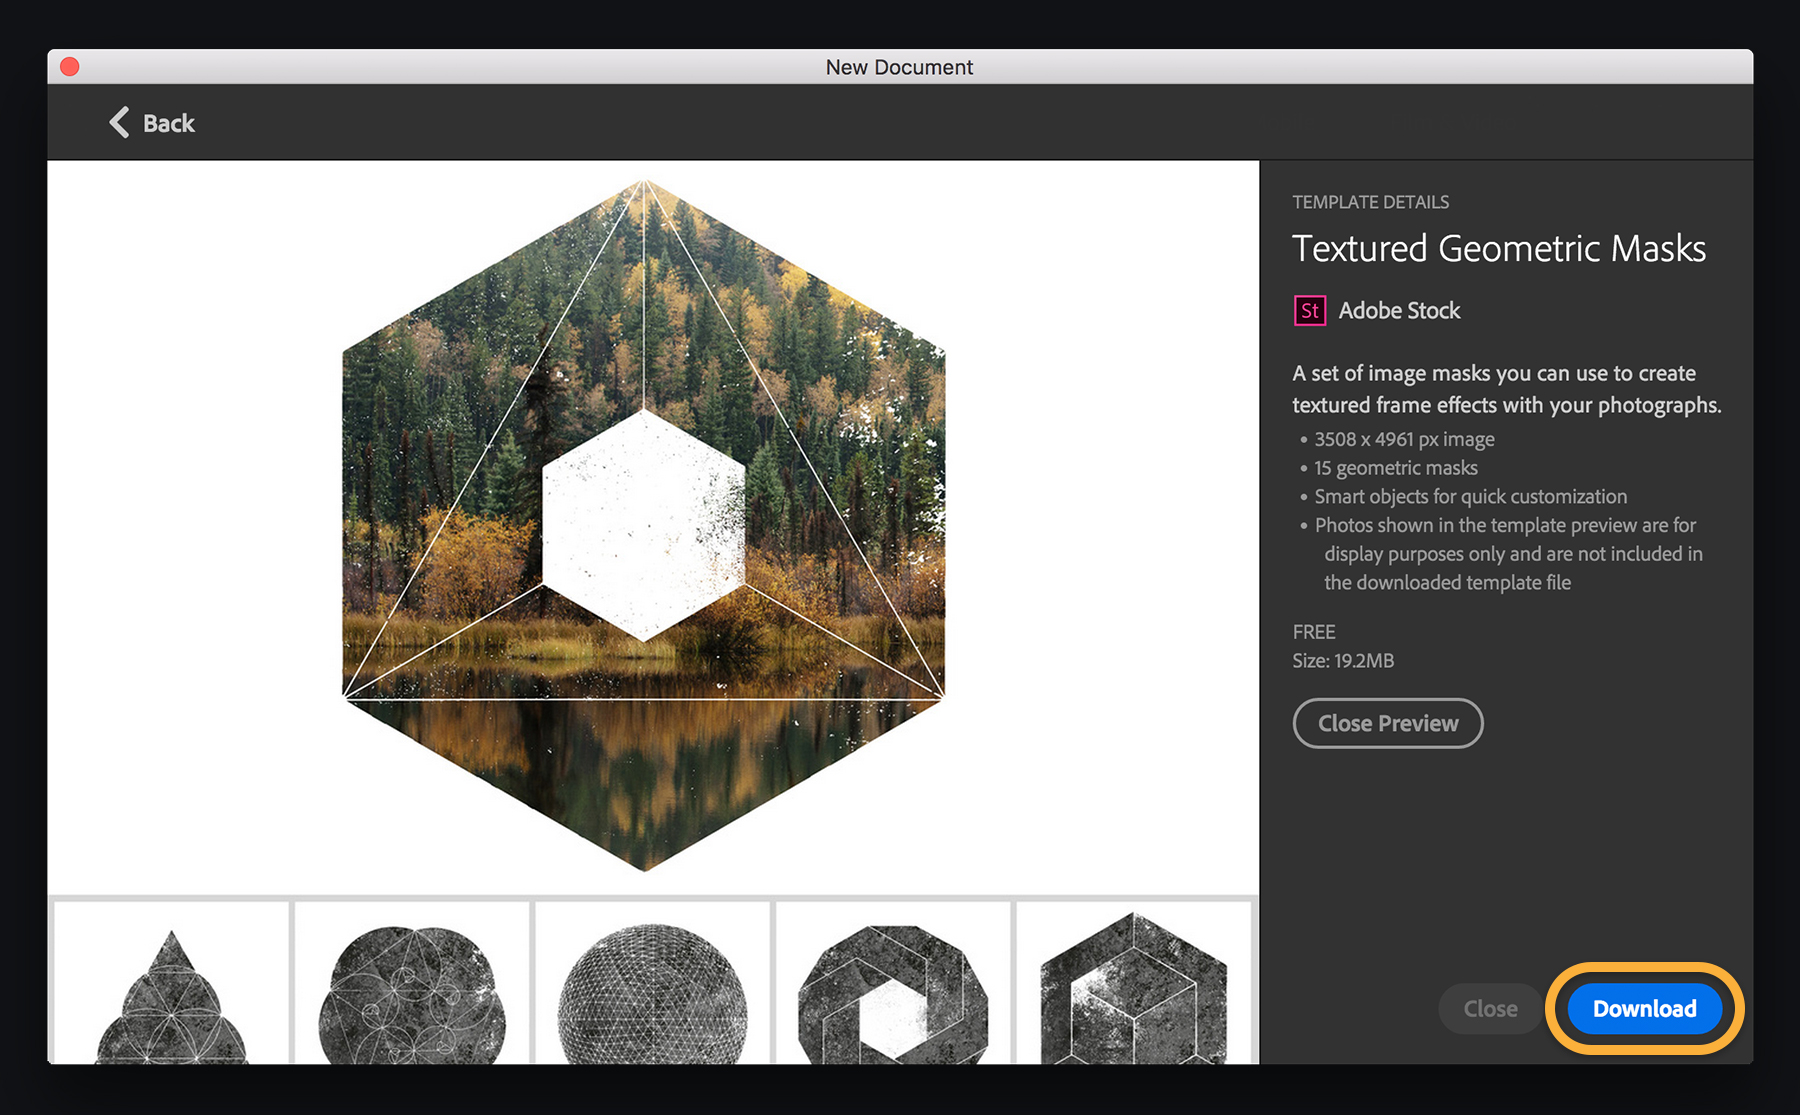Click the FREE price label
Image resolution: width=1800 pixels, height=1115 pixels.
click(x=1313, y=631)
